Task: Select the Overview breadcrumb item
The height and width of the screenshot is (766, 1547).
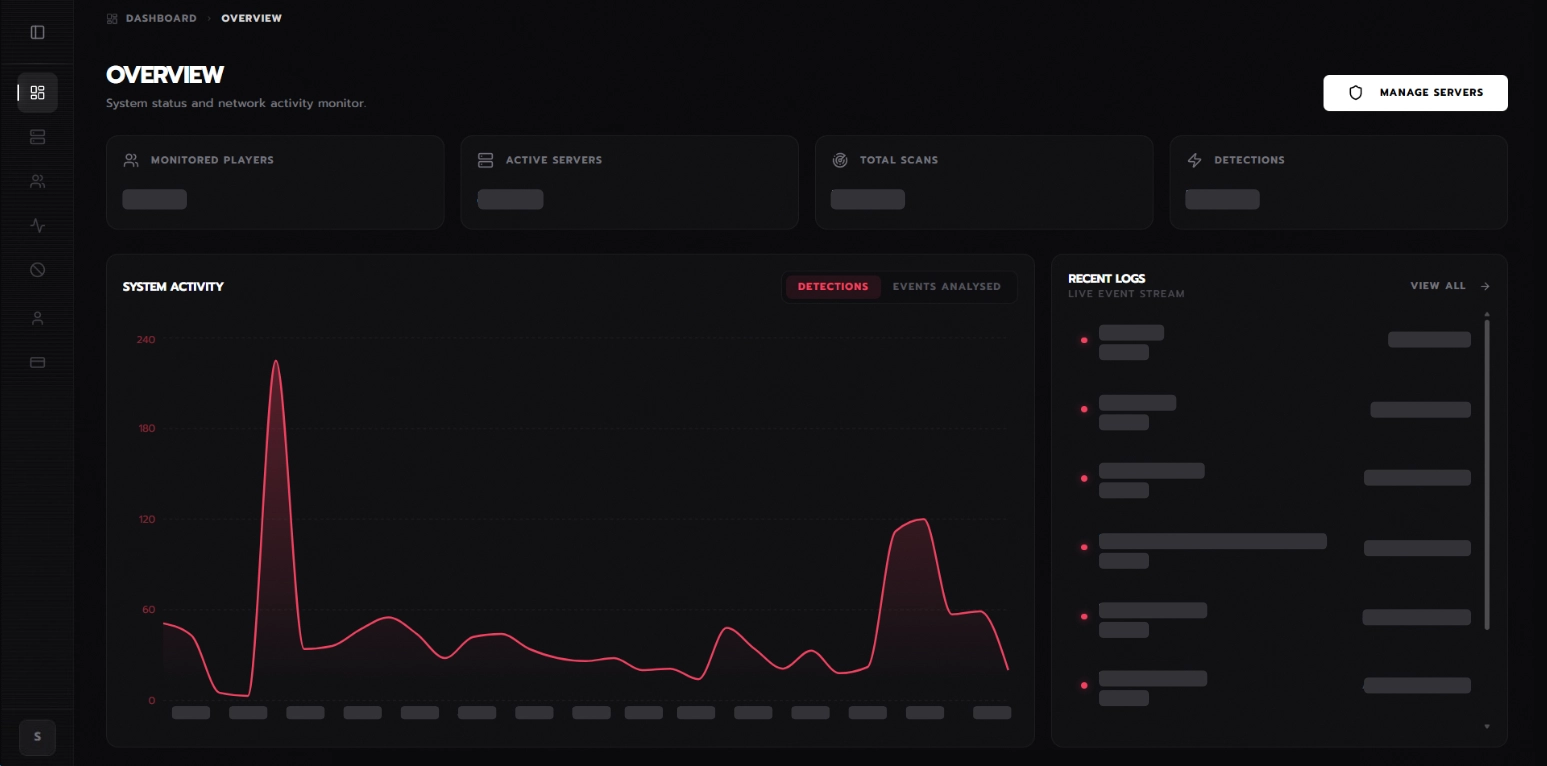Action: tap(251, 18)
